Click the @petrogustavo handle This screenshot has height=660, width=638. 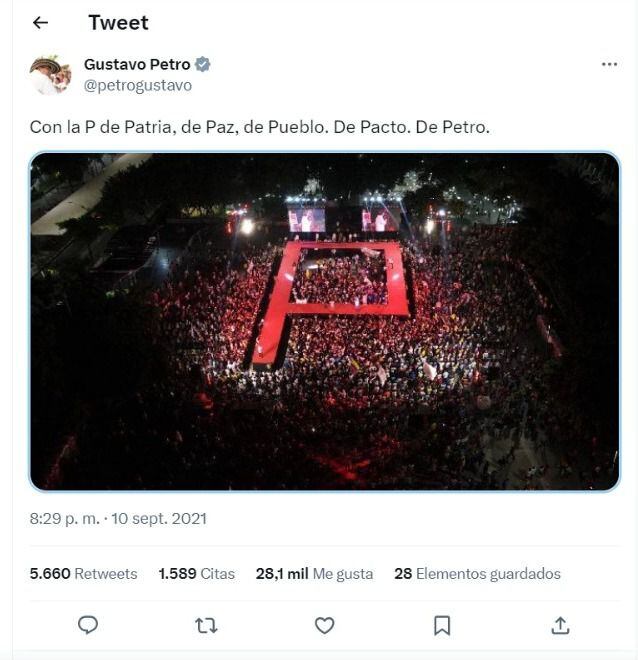pyautogui.click(x=138, y=86)
